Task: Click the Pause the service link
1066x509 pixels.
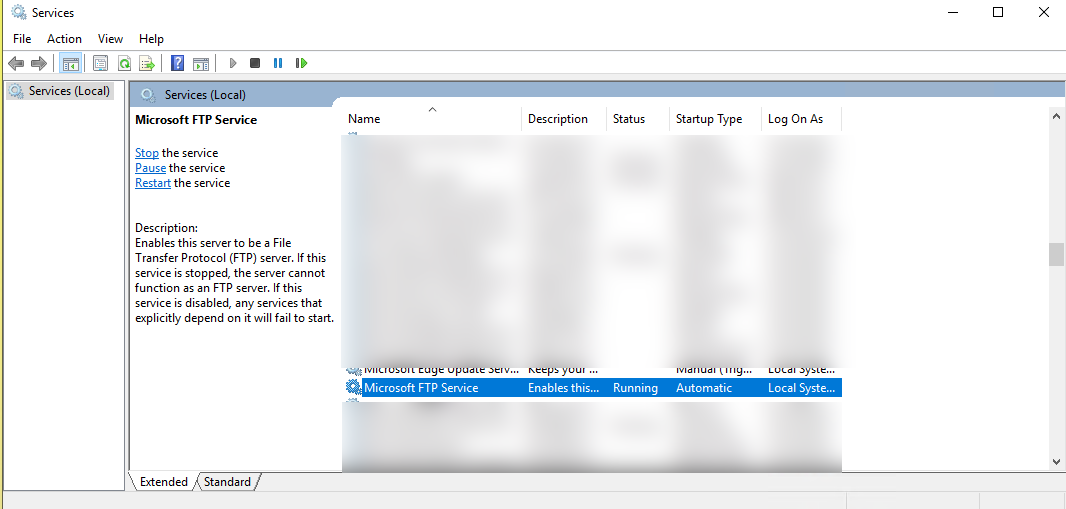Action: [x=150, y=168]
